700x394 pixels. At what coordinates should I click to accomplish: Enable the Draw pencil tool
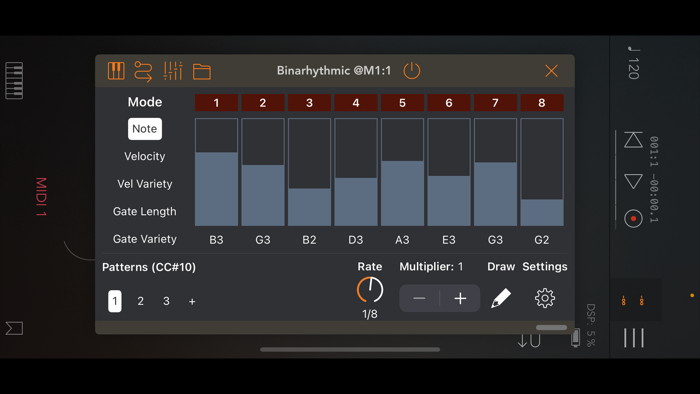pos(501,298)
